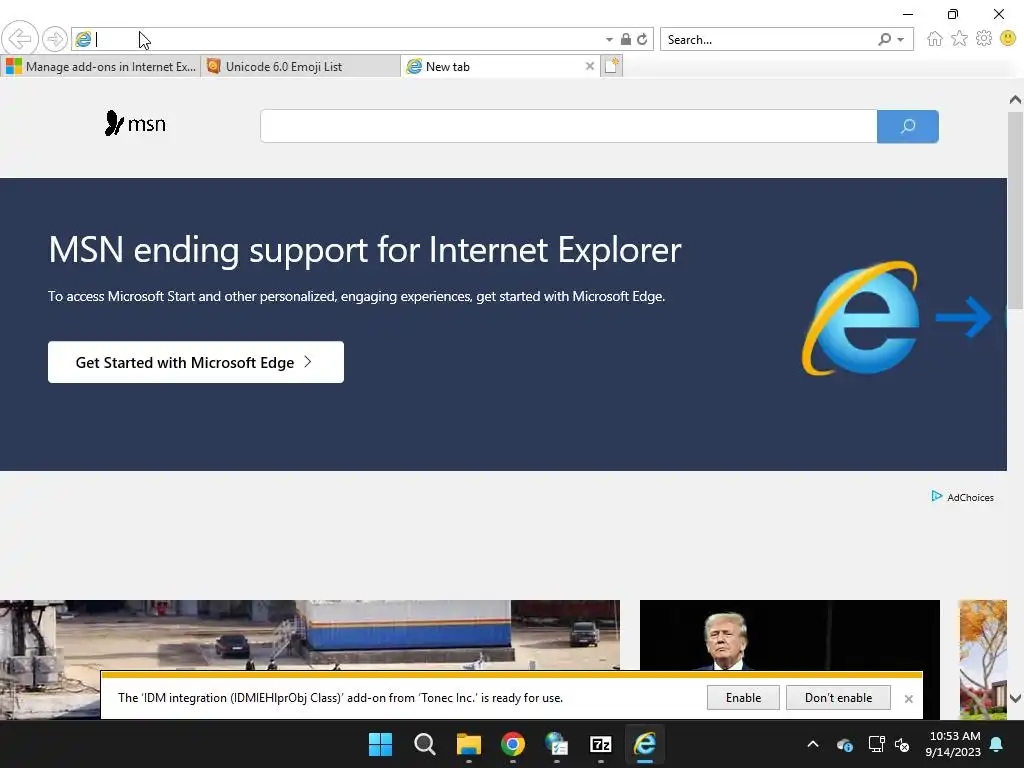The width and height of the screenshot is (1024, 768).
Task: Go back using the browser Back arrow
Action: click(x=20, y=39)
